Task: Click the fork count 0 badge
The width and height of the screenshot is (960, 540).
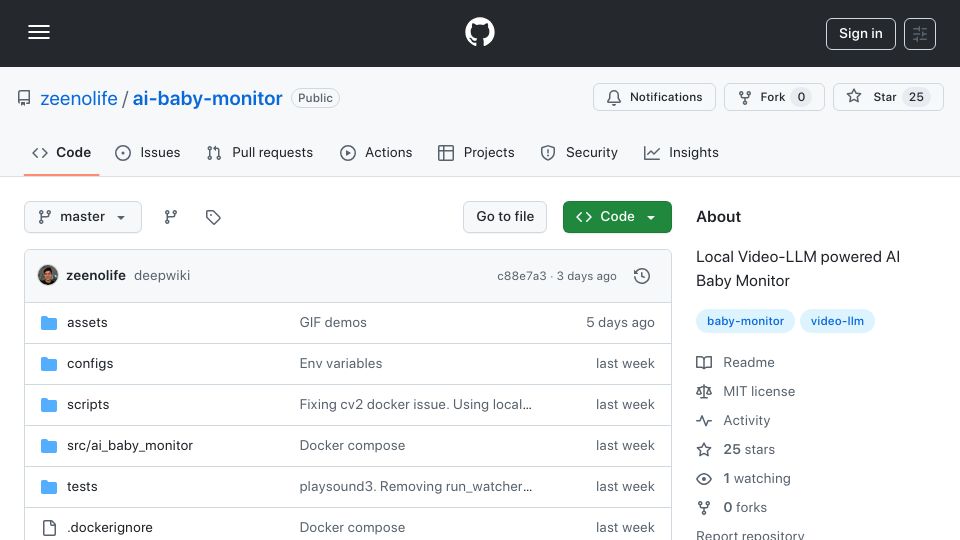Action: click(801, 97)
